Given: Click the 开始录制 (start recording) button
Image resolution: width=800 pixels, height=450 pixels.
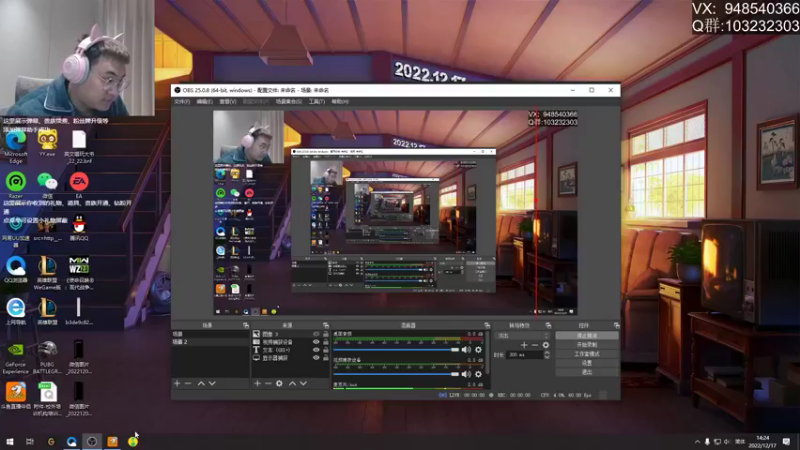Looking at the screenshot, I should pyautogui.click(x=587, y=345).
